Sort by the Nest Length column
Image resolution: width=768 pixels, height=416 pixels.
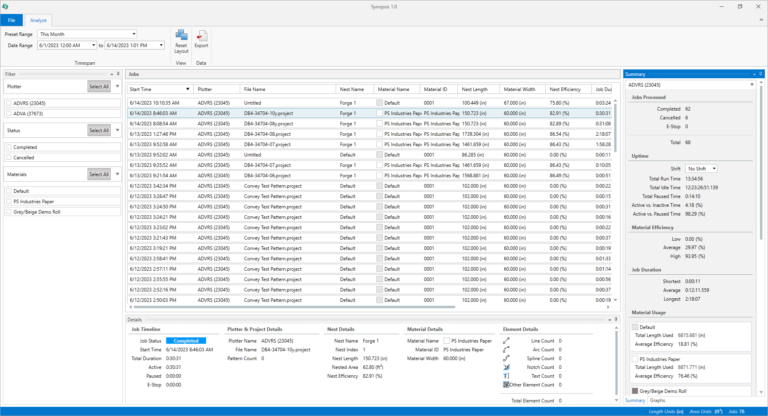point(479,89)
